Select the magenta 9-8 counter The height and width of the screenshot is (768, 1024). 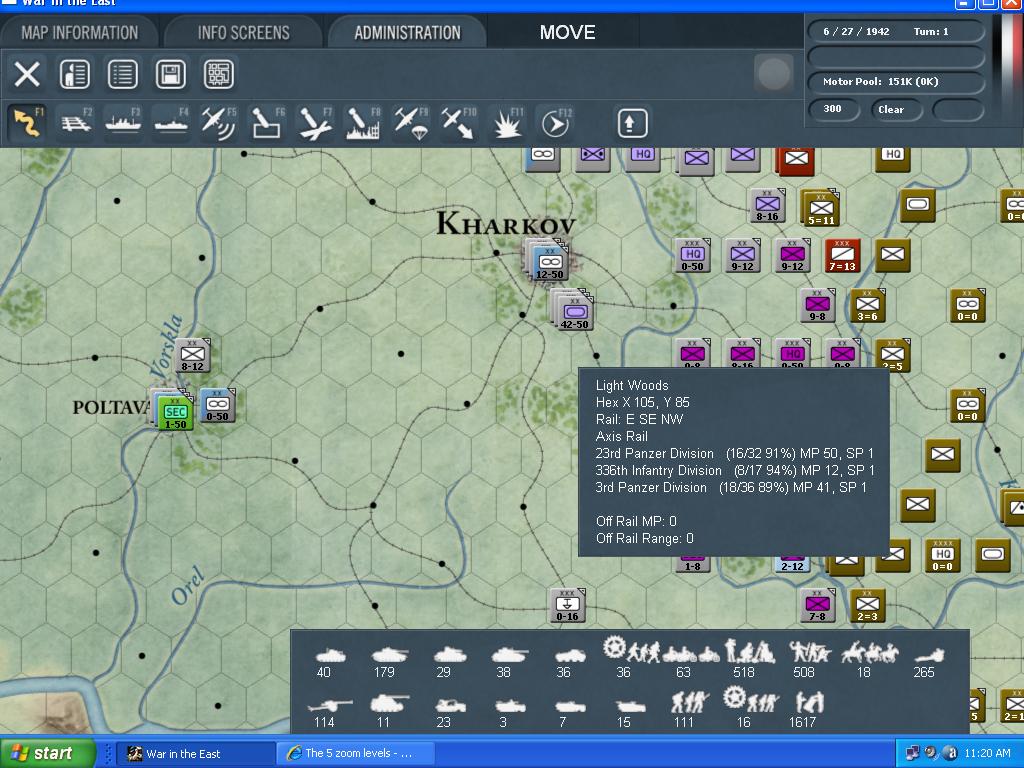[x=818, y=305]
